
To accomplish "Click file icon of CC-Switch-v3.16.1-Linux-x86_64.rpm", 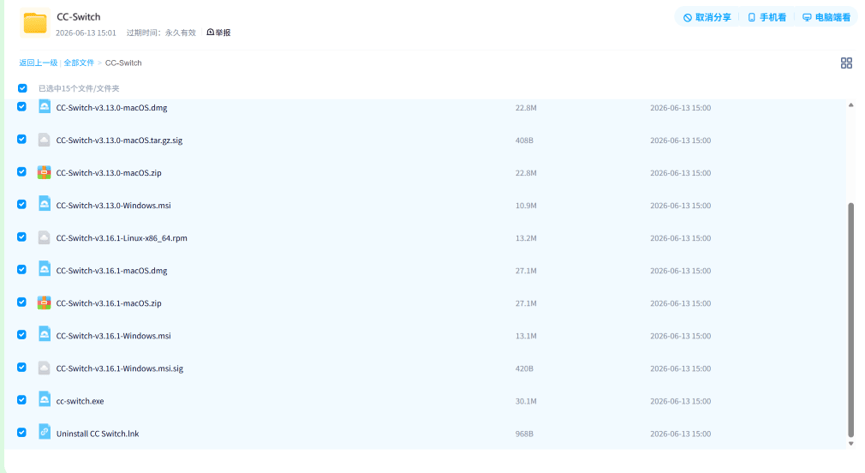I will pos(44,237).
